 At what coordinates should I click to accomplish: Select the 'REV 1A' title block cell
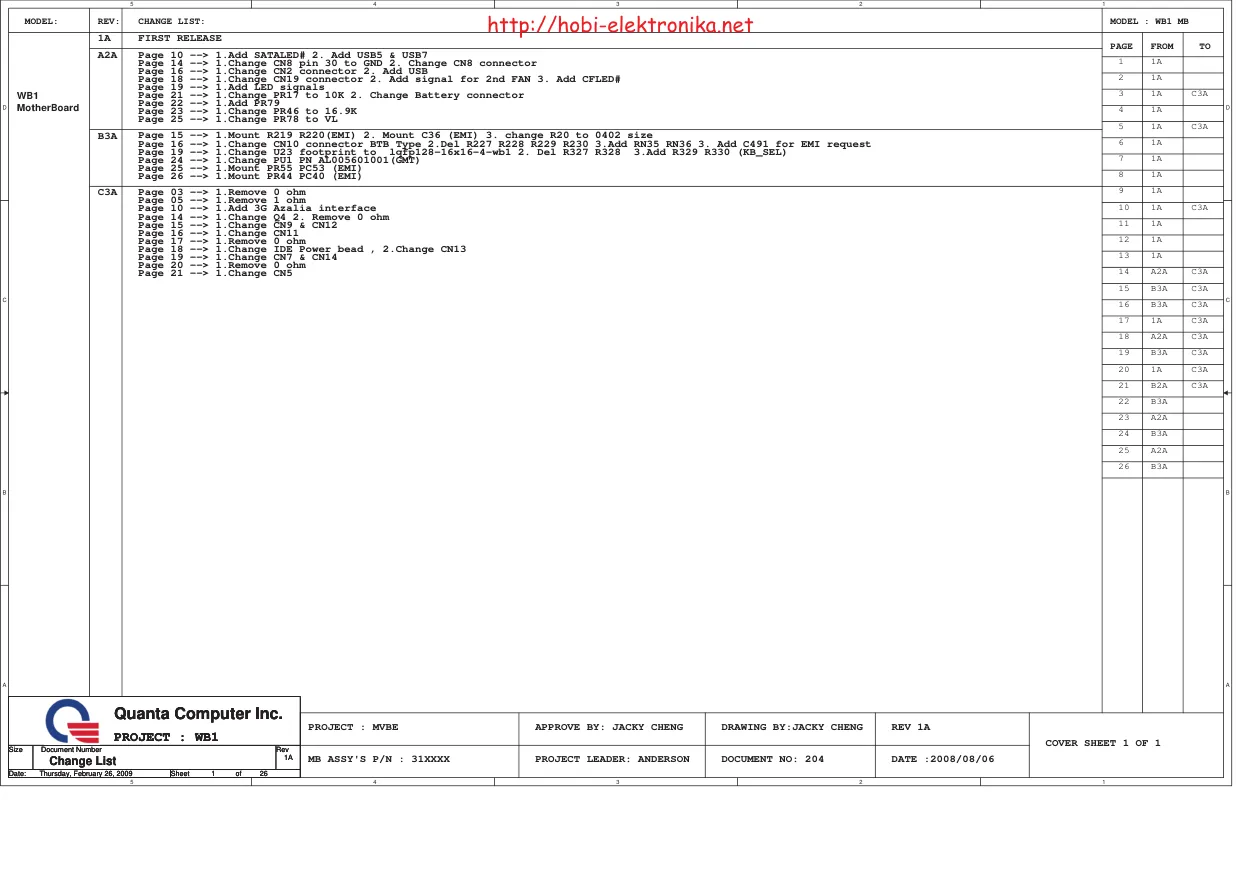tap(910, 727)
